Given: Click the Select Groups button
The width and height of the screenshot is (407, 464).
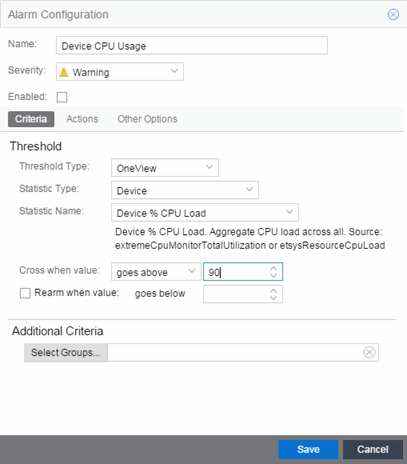Looking at the screenshot, I should [66, 352].
